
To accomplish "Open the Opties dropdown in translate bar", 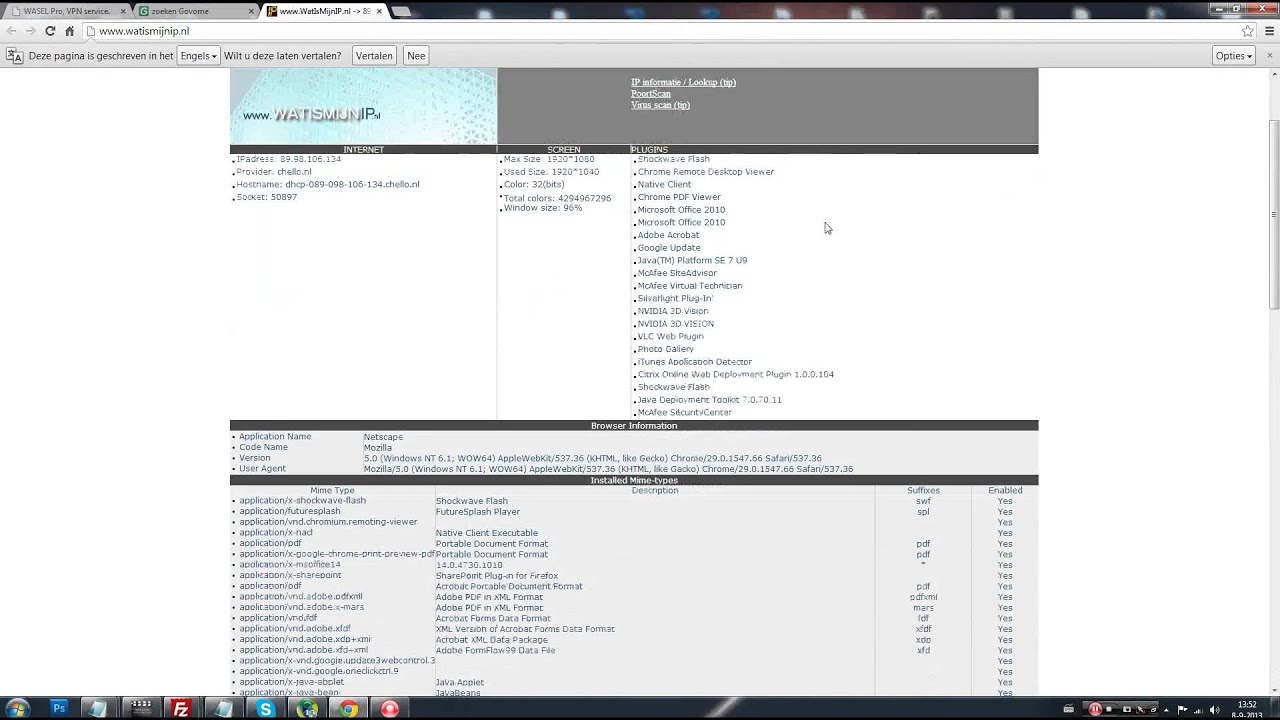I will coord(1234,56).
